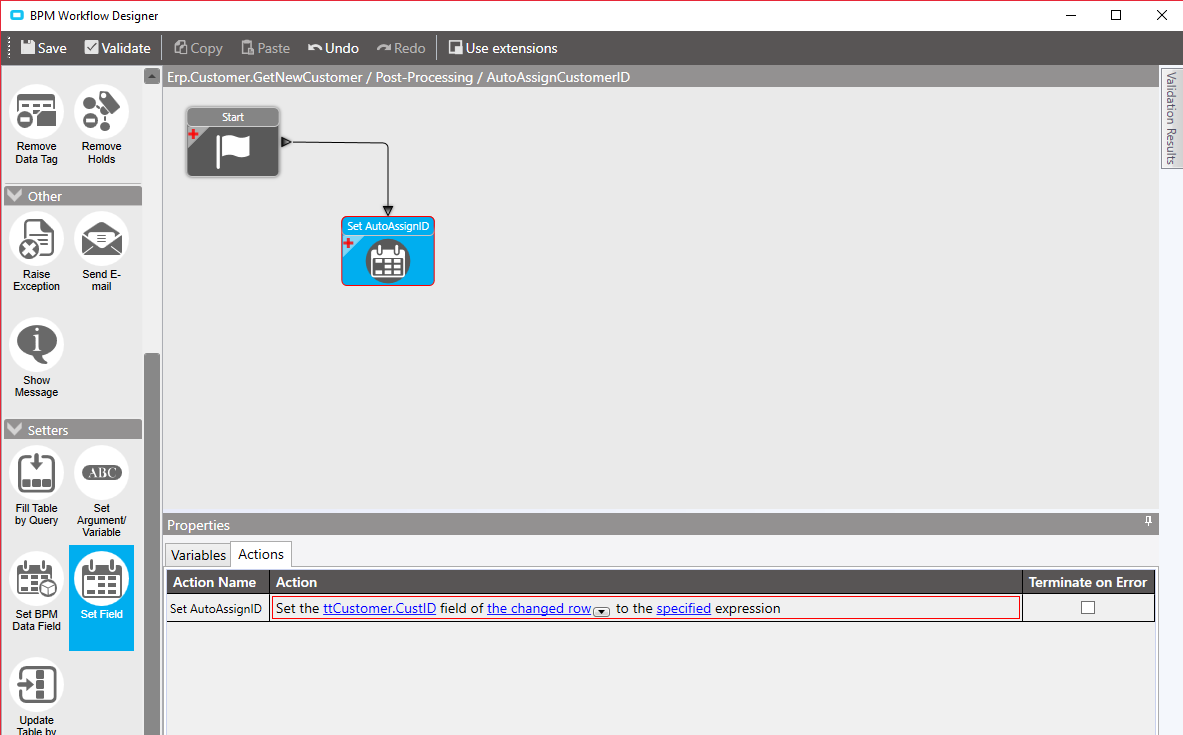1183x735 pixels.
Task: Click the Start node on canvas
Action: [x=233, y=142]
